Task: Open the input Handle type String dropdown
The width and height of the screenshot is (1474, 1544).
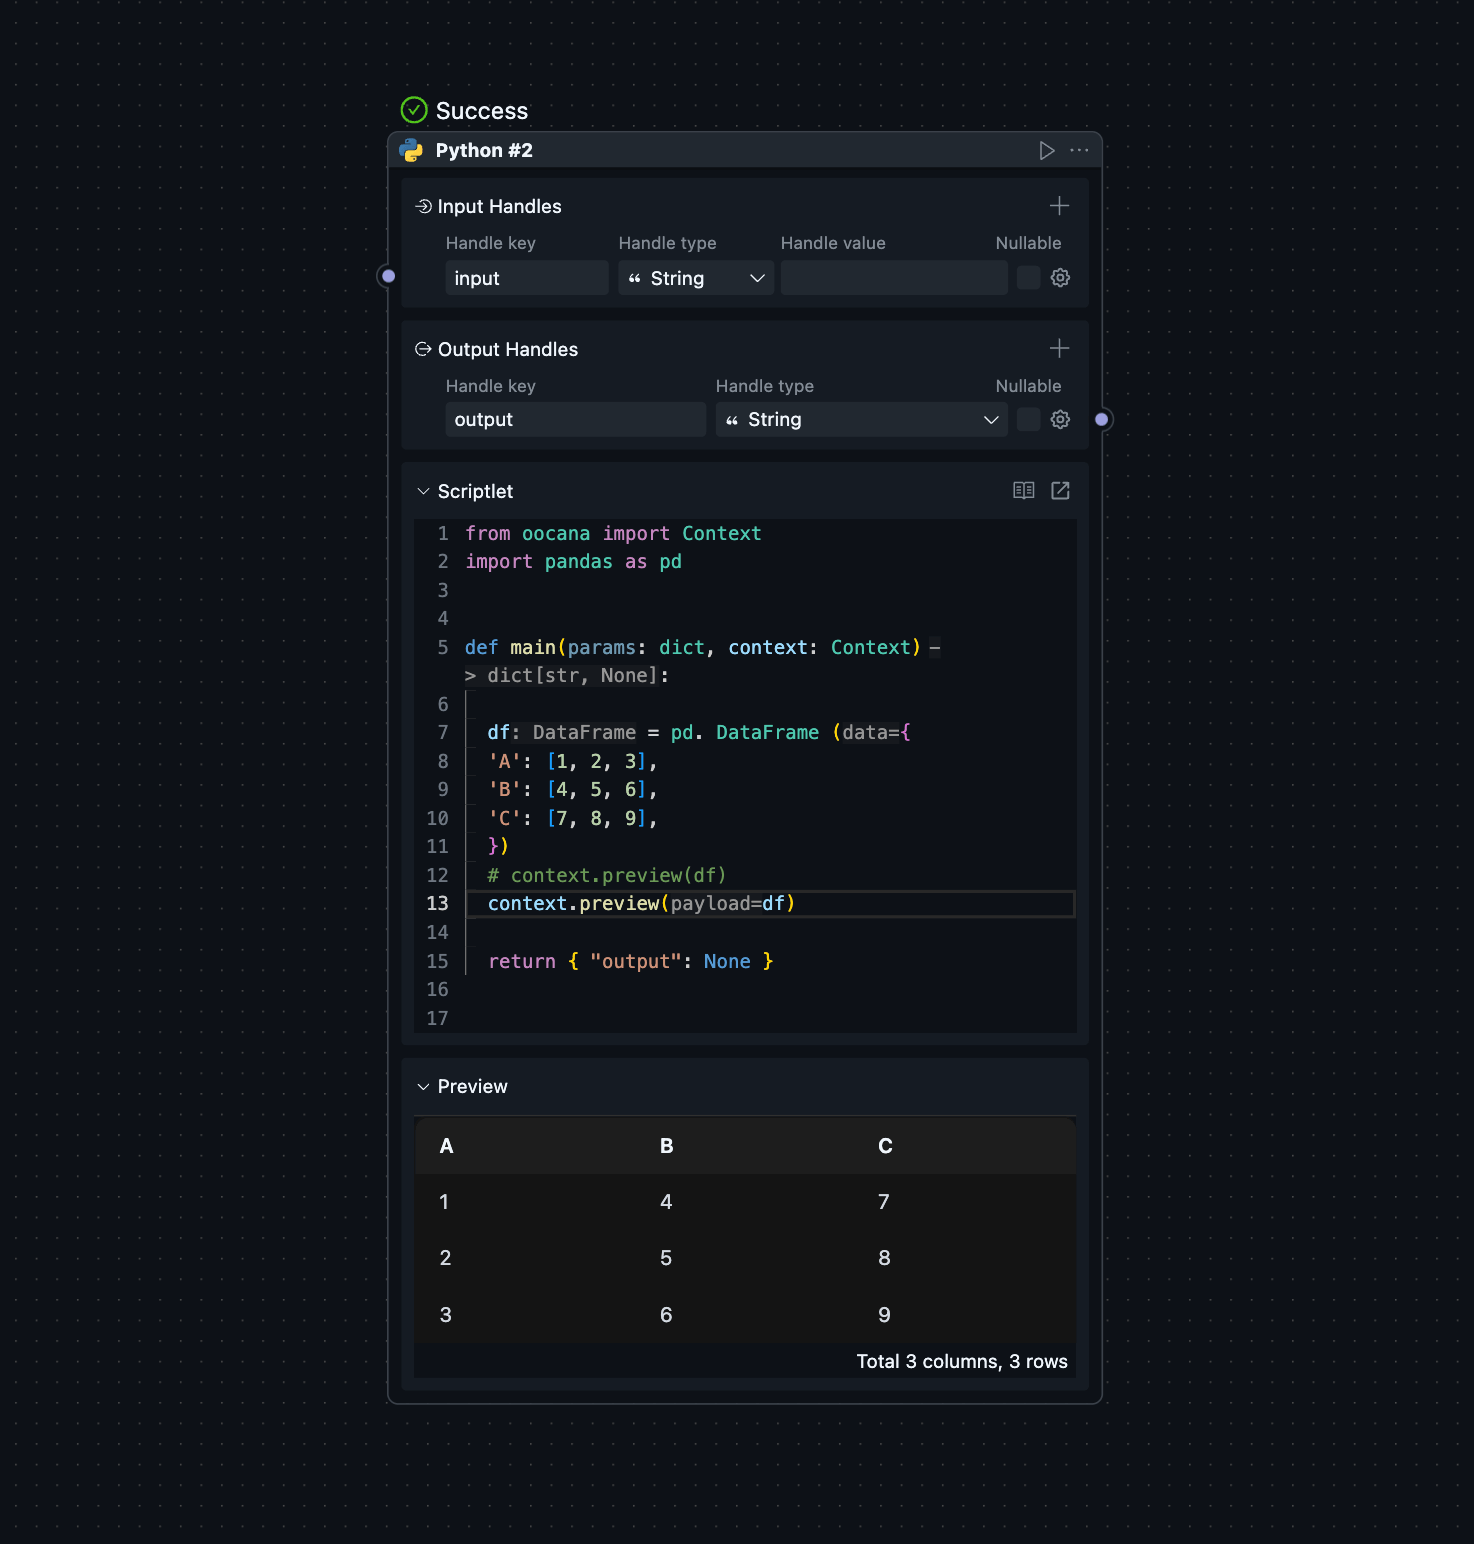Action: (x=696, y=278)
